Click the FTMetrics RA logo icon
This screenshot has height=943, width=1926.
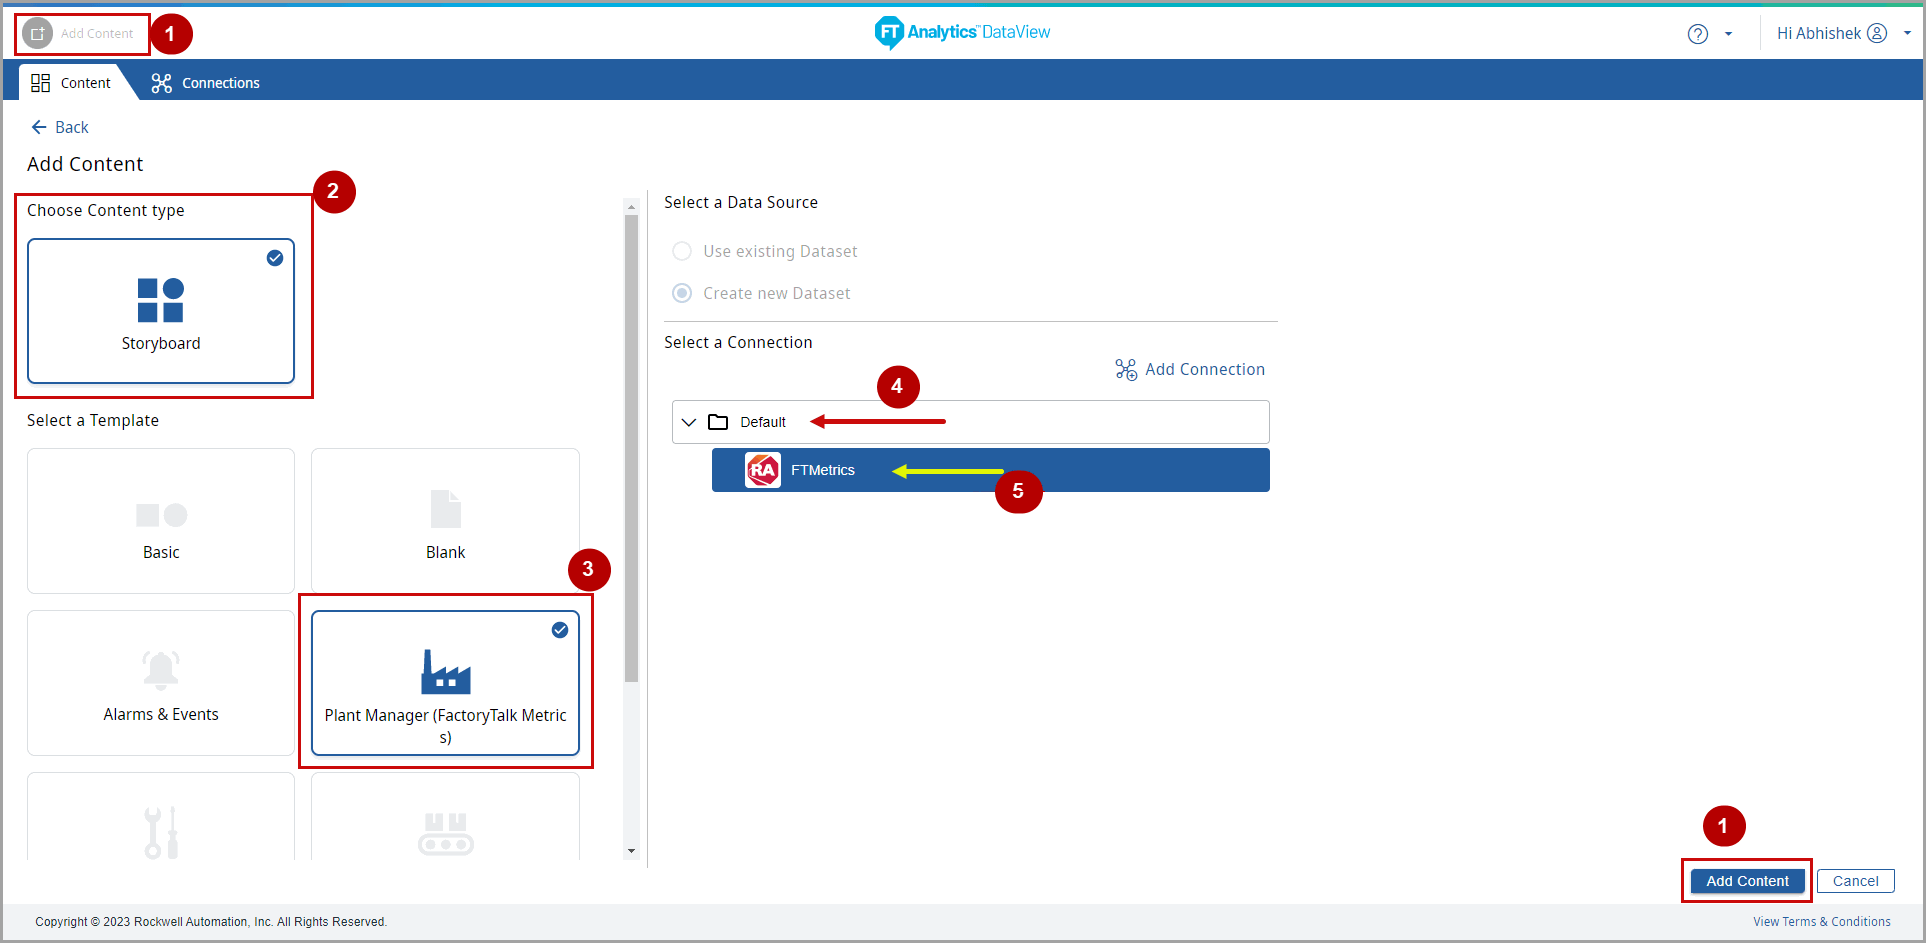point(763,470)
